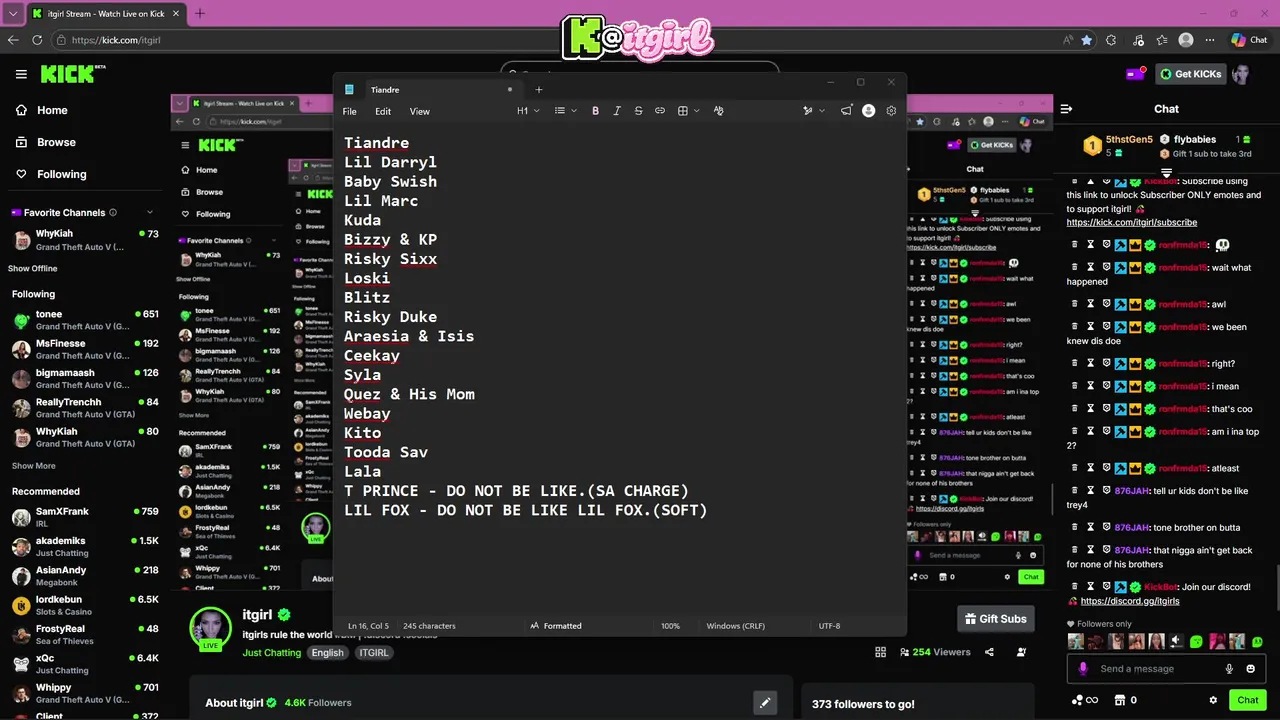Click the English language tag
1280x720 pixels.
[327, 653]
